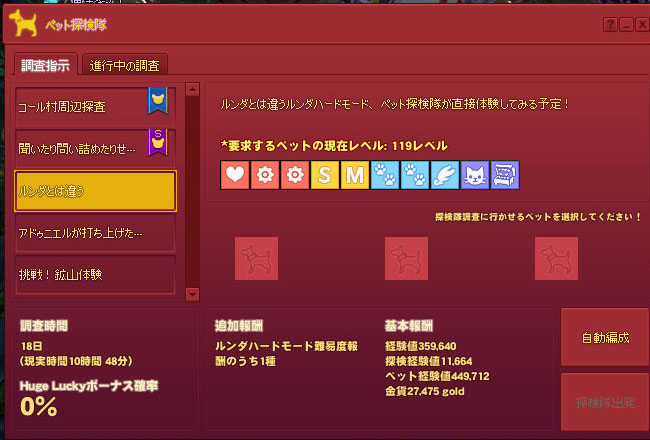The height and width of the screenshot is (440, 650).
Task: Select the highlighted ルンダとは違う mission
Action: pyautogui.click(x=95, y=191)
